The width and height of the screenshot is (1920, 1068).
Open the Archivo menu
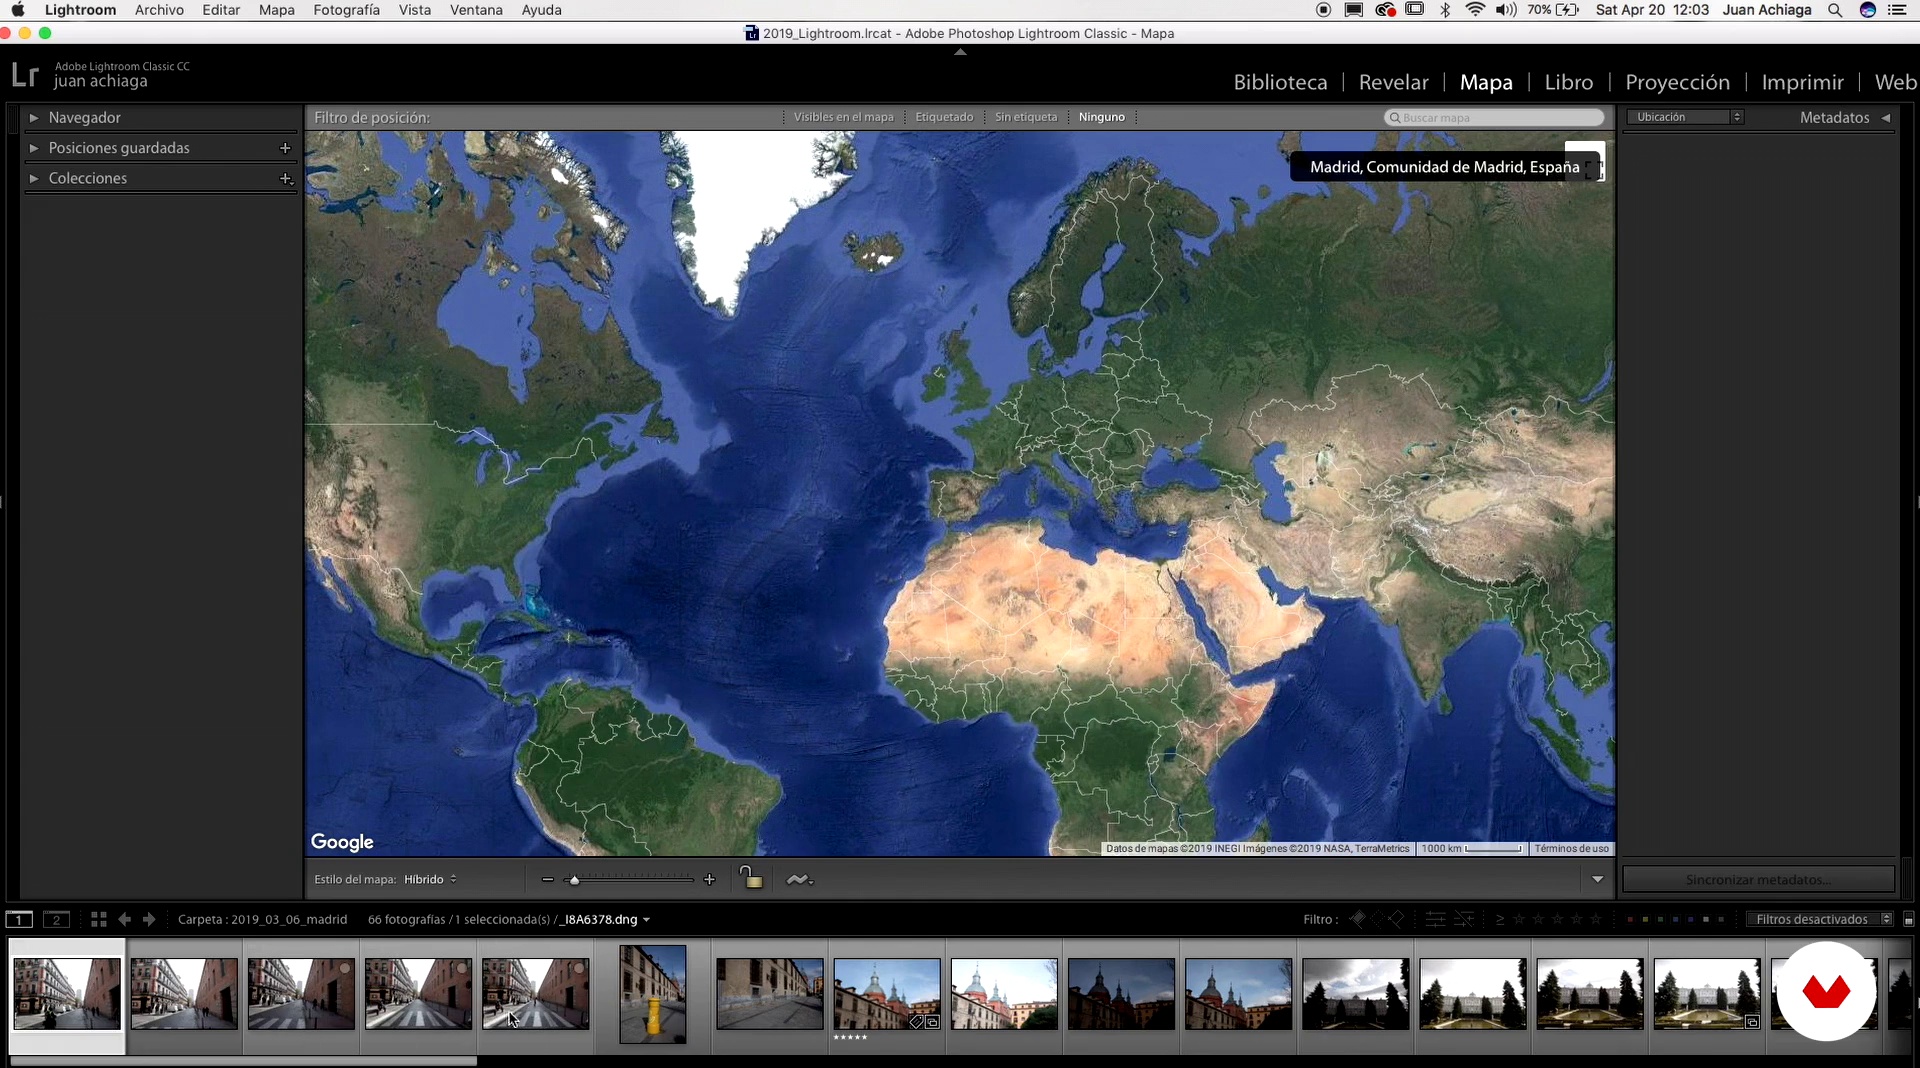[159, 10]
